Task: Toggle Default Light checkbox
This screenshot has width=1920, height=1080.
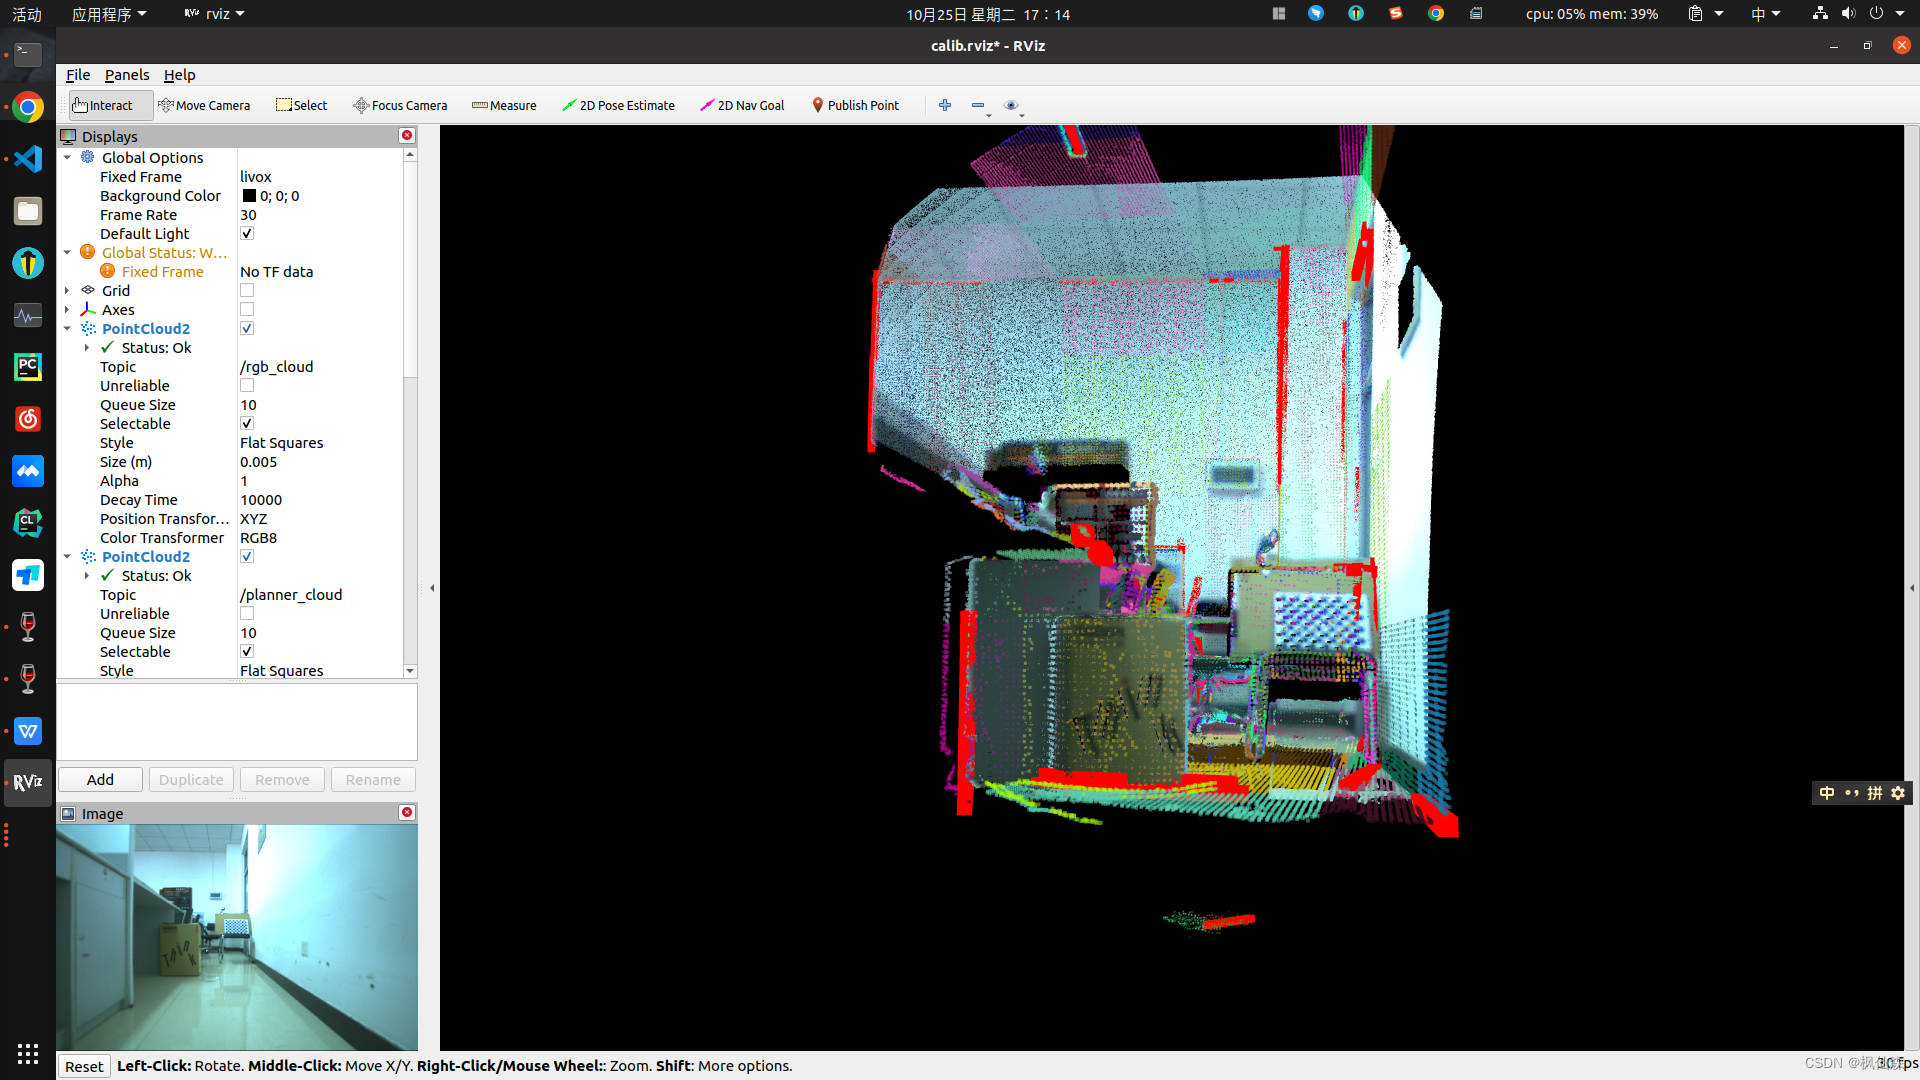Action: pyautogui.click(x=247, y=234)
